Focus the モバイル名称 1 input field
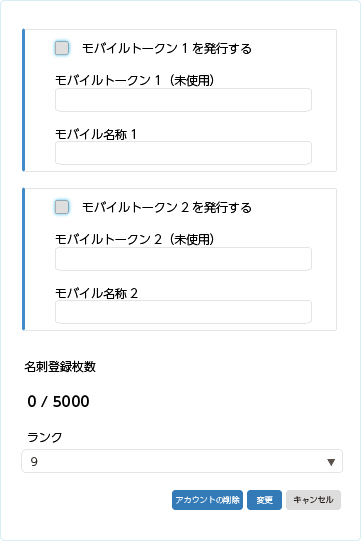 [x=183, y=153]
